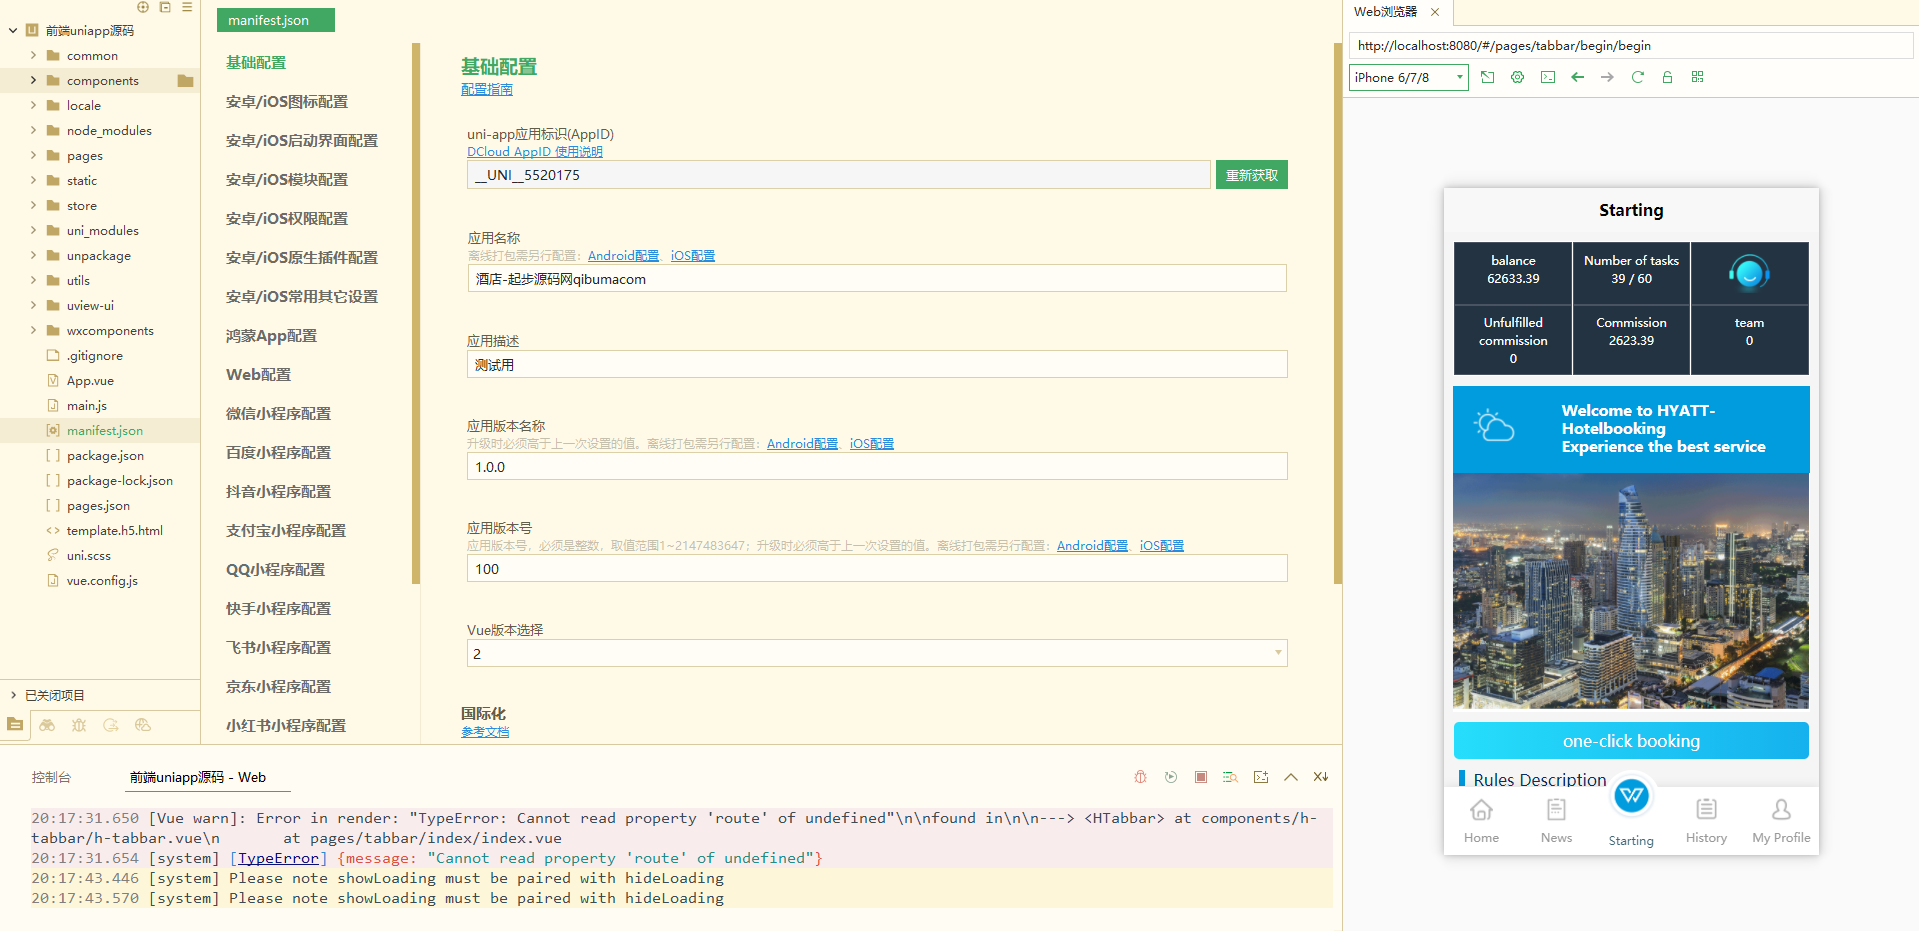
Task: Click the rerun icon in console toolbar
Action: pos(1170,777)
